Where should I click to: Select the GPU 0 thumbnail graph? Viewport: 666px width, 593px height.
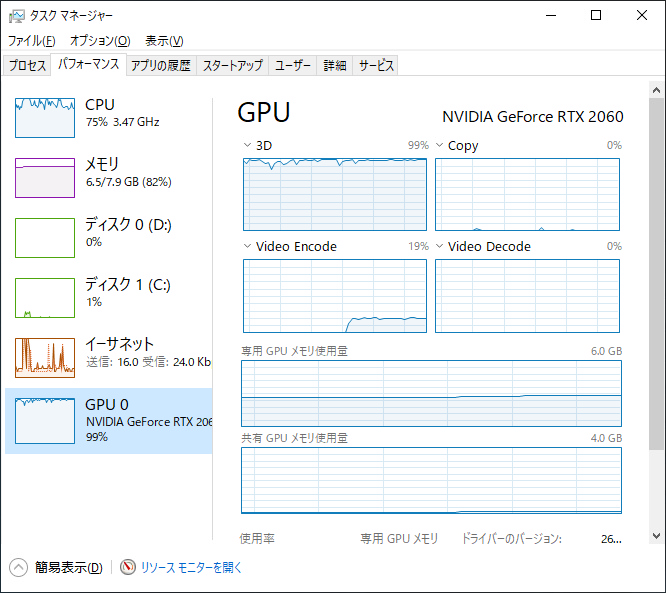pos(45,421)
